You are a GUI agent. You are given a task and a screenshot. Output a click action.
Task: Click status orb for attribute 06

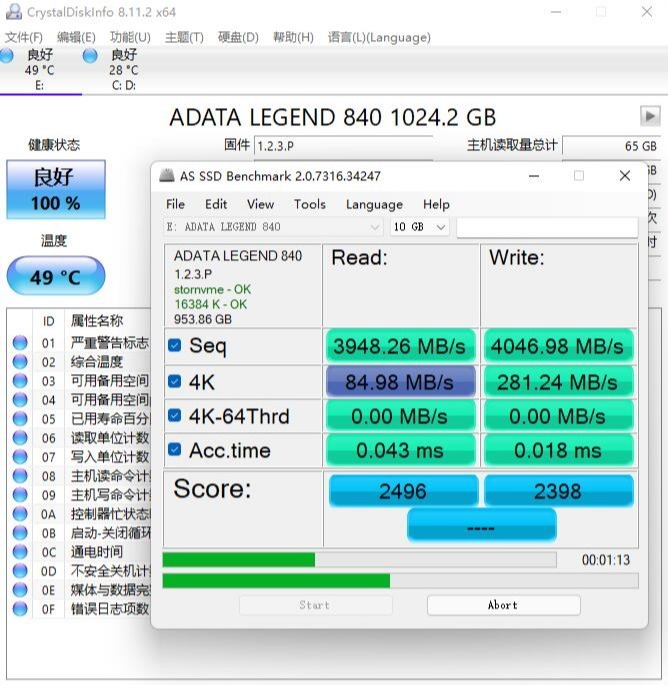pyautogui.click(x=20, y=437)
